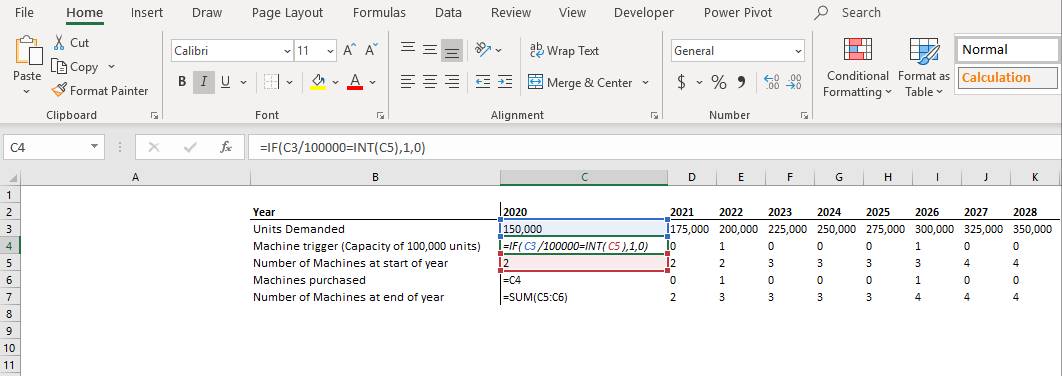Increase indent in Alignment group
1062x376 pixels.
505,82
